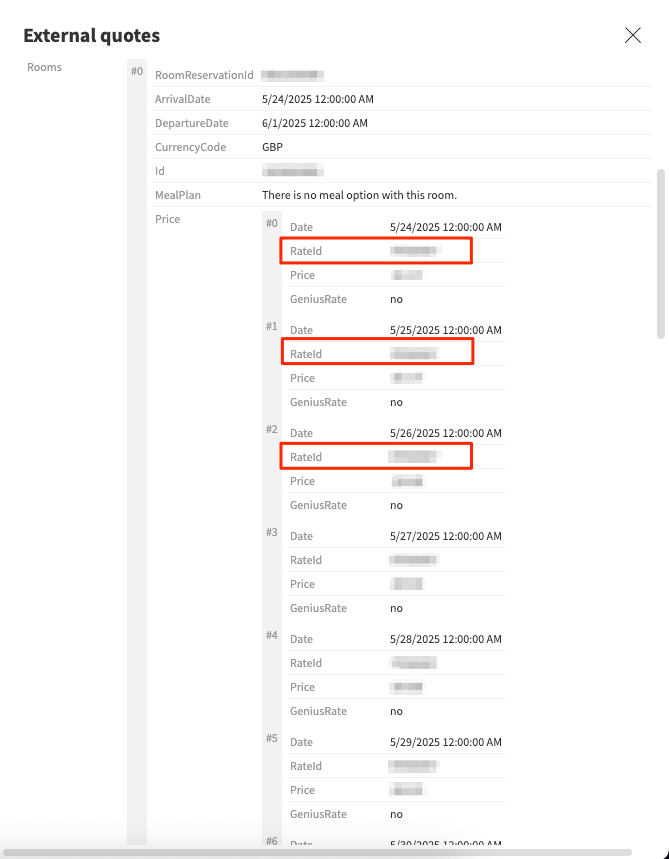Click the External quotes heading
This screenshot has width=669, height=859.
pos(91,36)
